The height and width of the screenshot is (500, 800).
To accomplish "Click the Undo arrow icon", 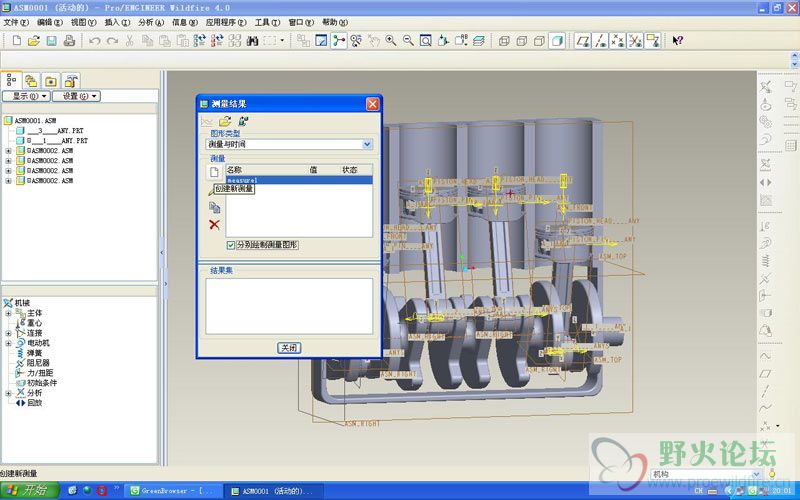I will (94, 40).
